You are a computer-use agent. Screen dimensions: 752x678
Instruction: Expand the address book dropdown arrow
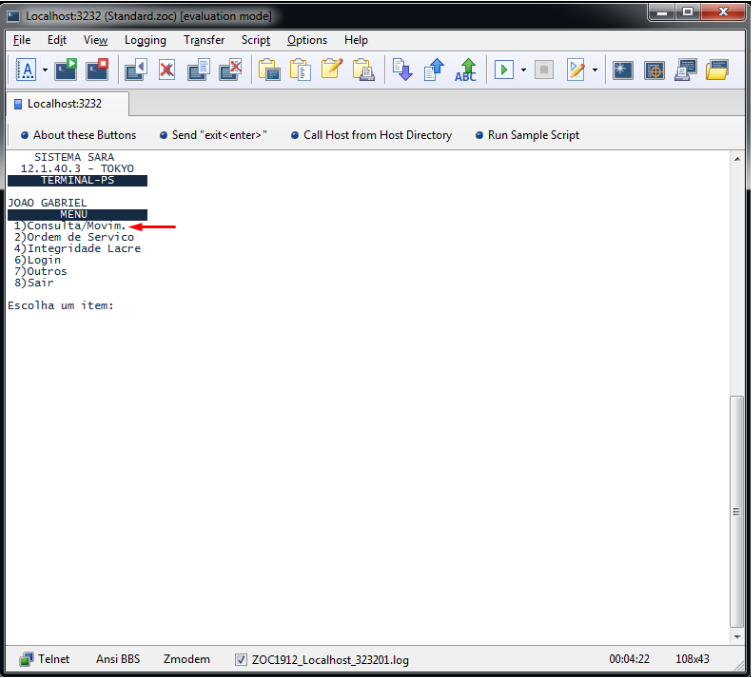pyautogui.click(x=45, y=70)
